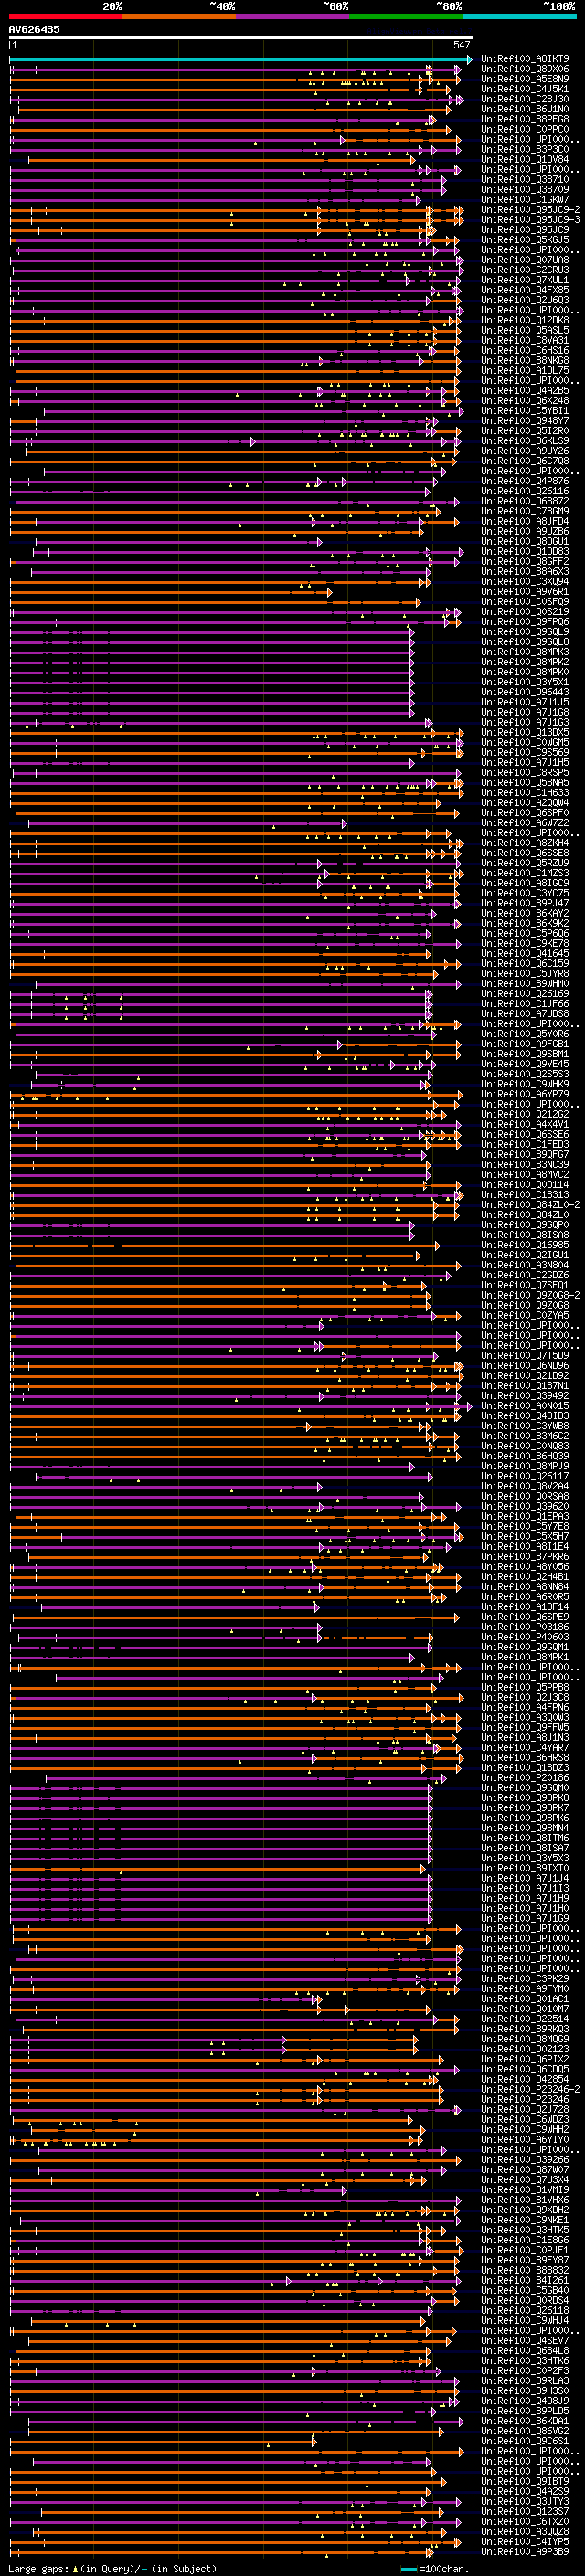Click the cyan alignment bar of UniRef100_A8IKT9

pos(241,59)
